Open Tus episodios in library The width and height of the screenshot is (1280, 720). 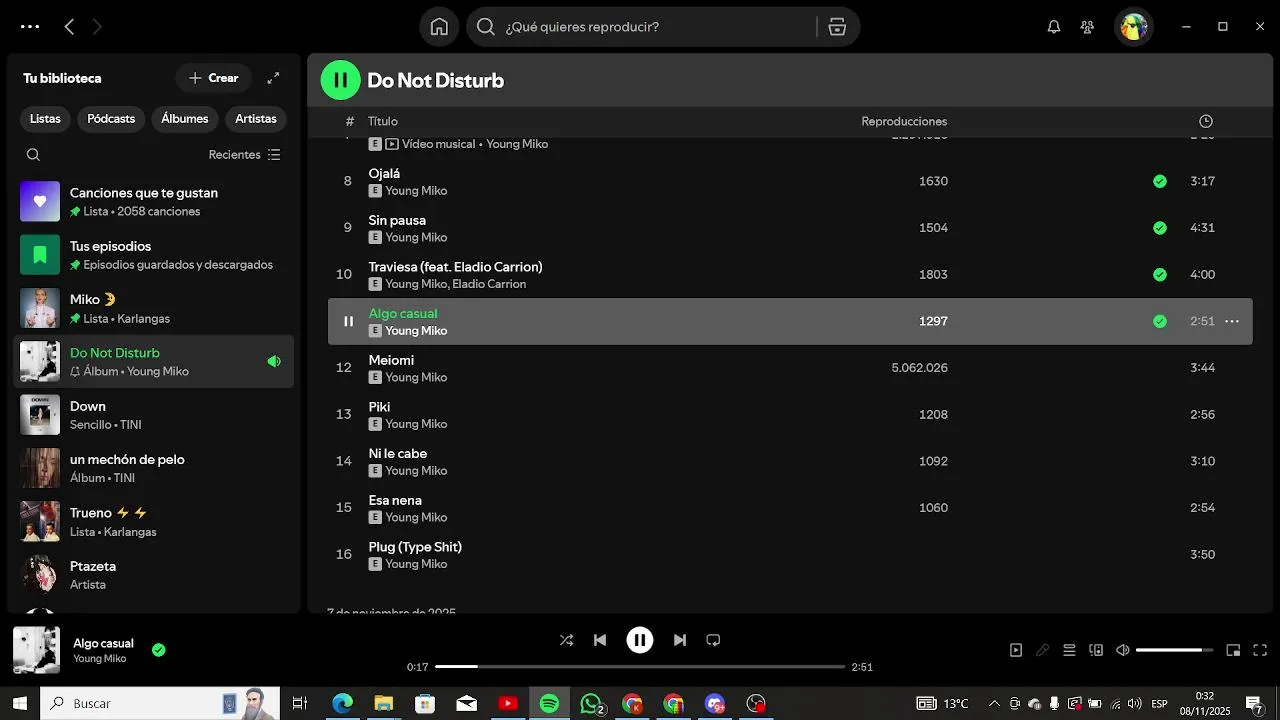(x=154, y=255)
